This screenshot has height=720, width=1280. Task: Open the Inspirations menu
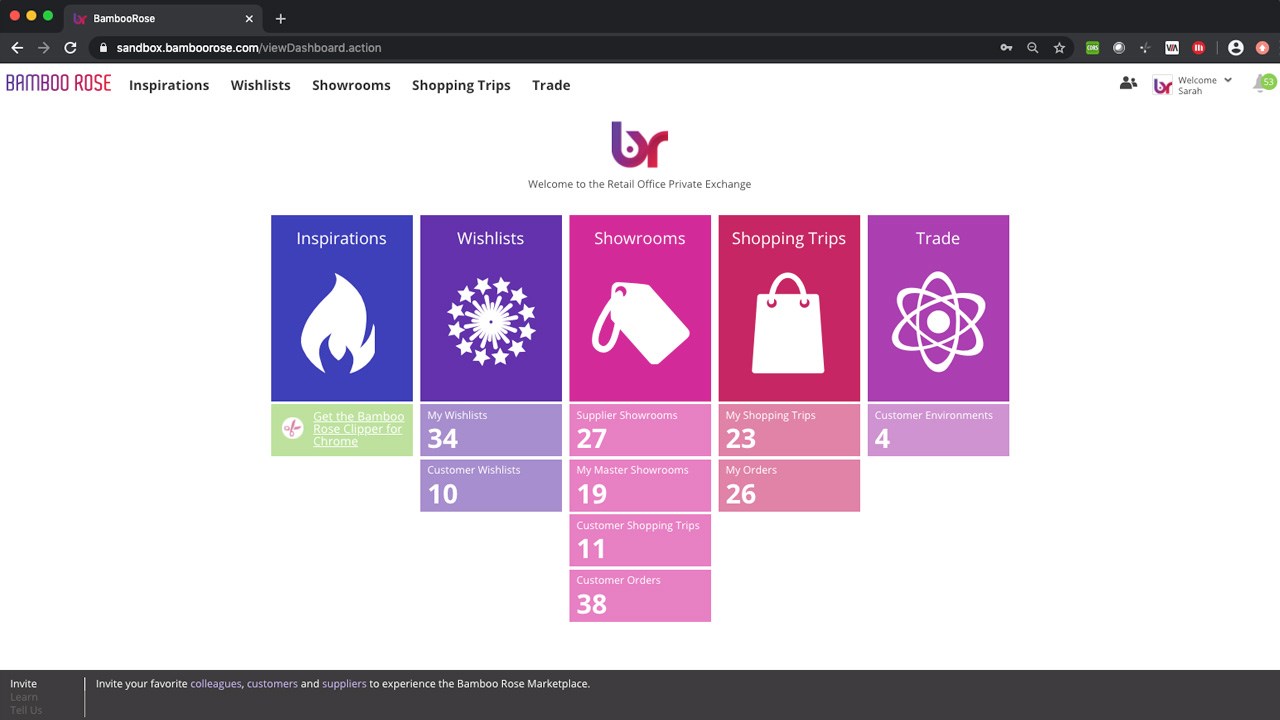pyautogui.click(x=169, y=85)
